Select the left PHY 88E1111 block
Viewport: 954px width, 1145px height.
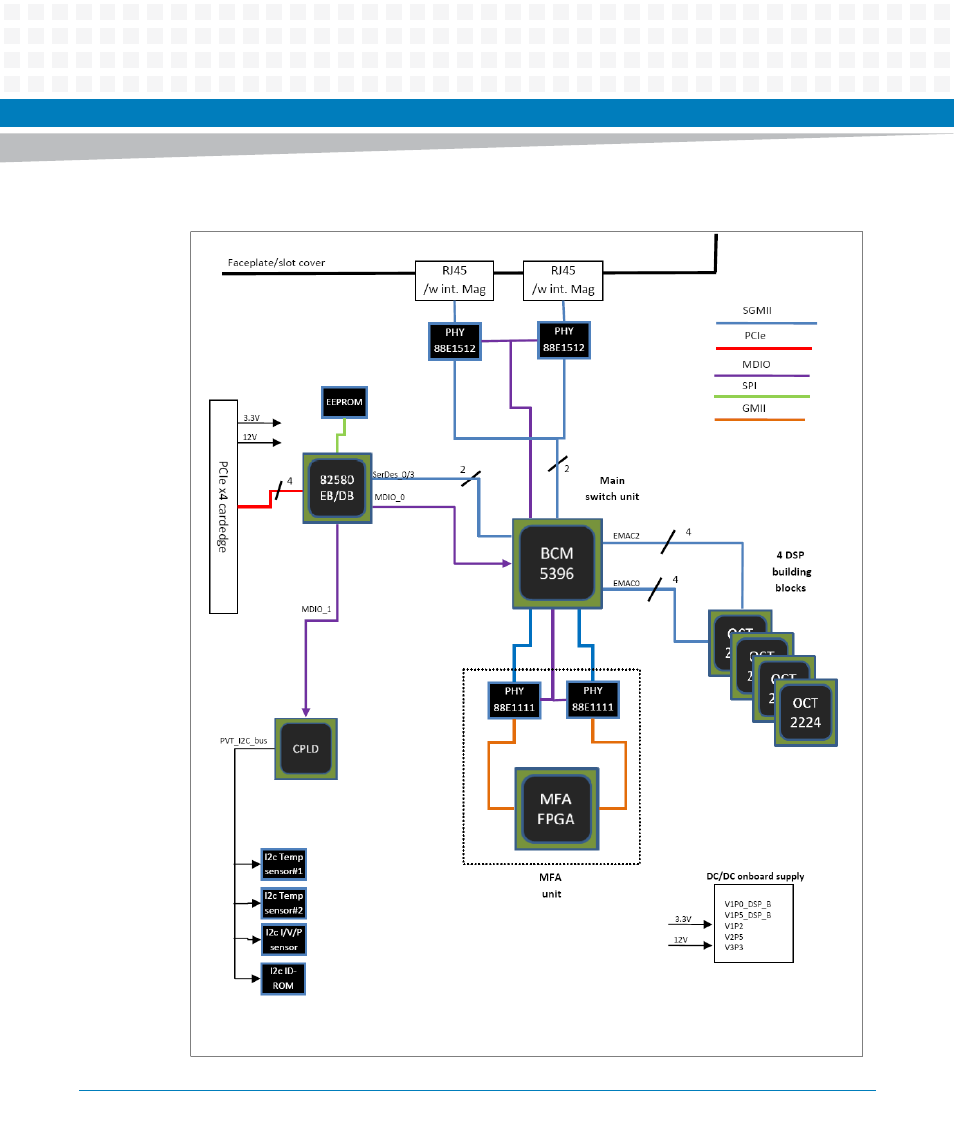pyautogui.click(x=514, y=700)
